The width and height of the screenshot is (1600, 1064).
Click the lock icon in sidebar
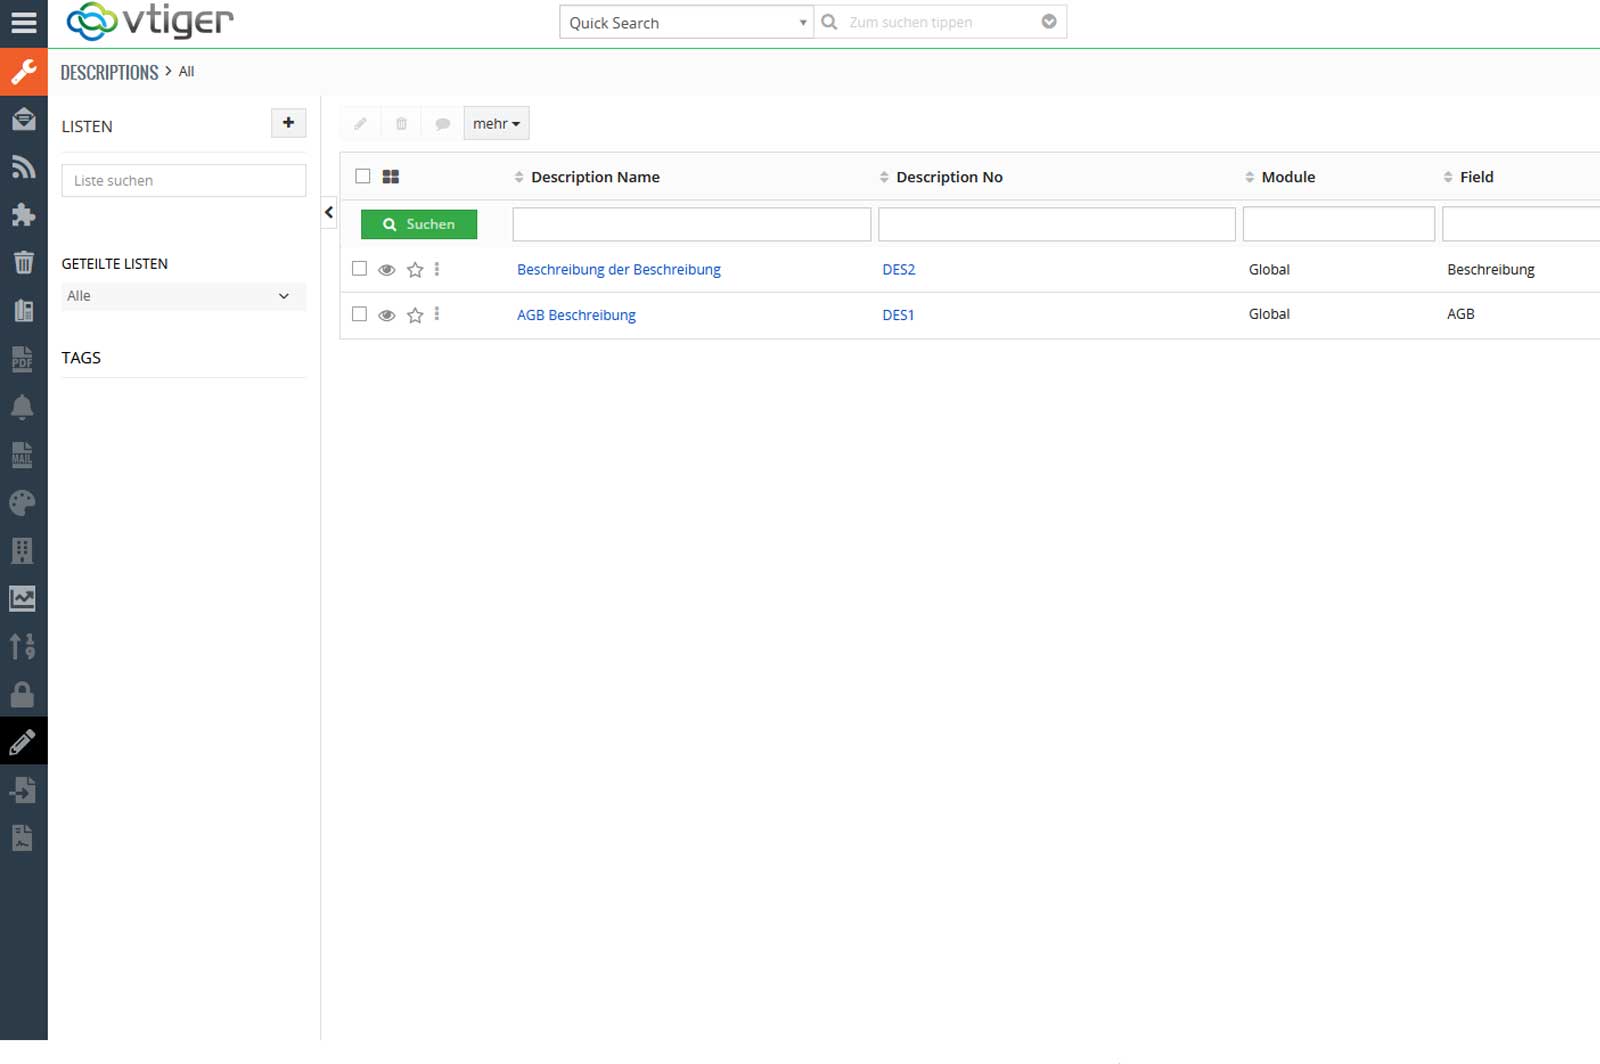click(x=23, y=695)
